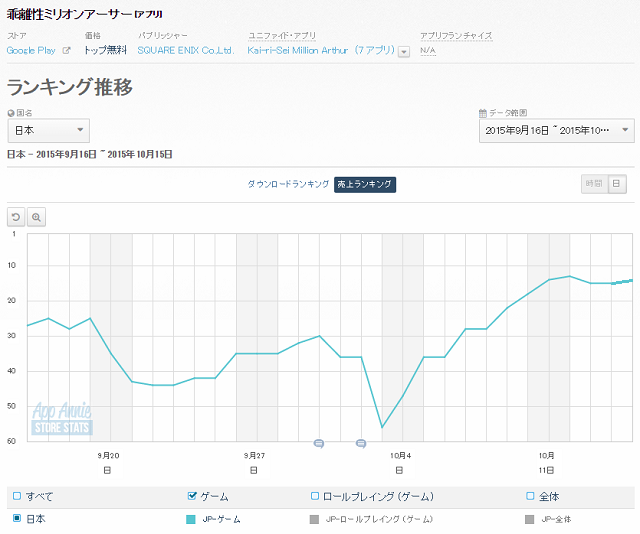The width and height of the screenshot is (640, 534).
Task: Click the 日本 – 2015年9月16日 range caption
Action: tap(90, 154)
